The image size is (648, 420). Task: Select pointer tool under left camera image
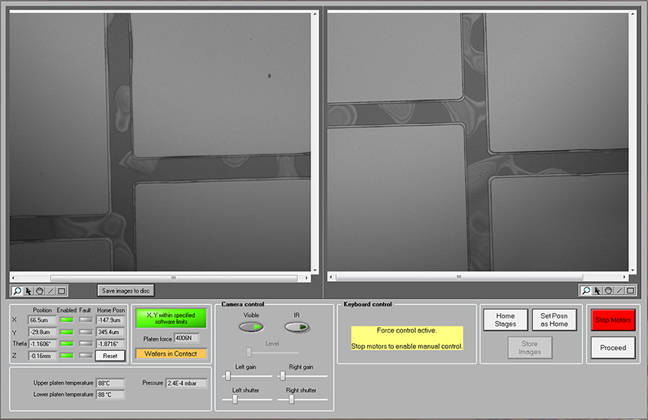(28, 291)
